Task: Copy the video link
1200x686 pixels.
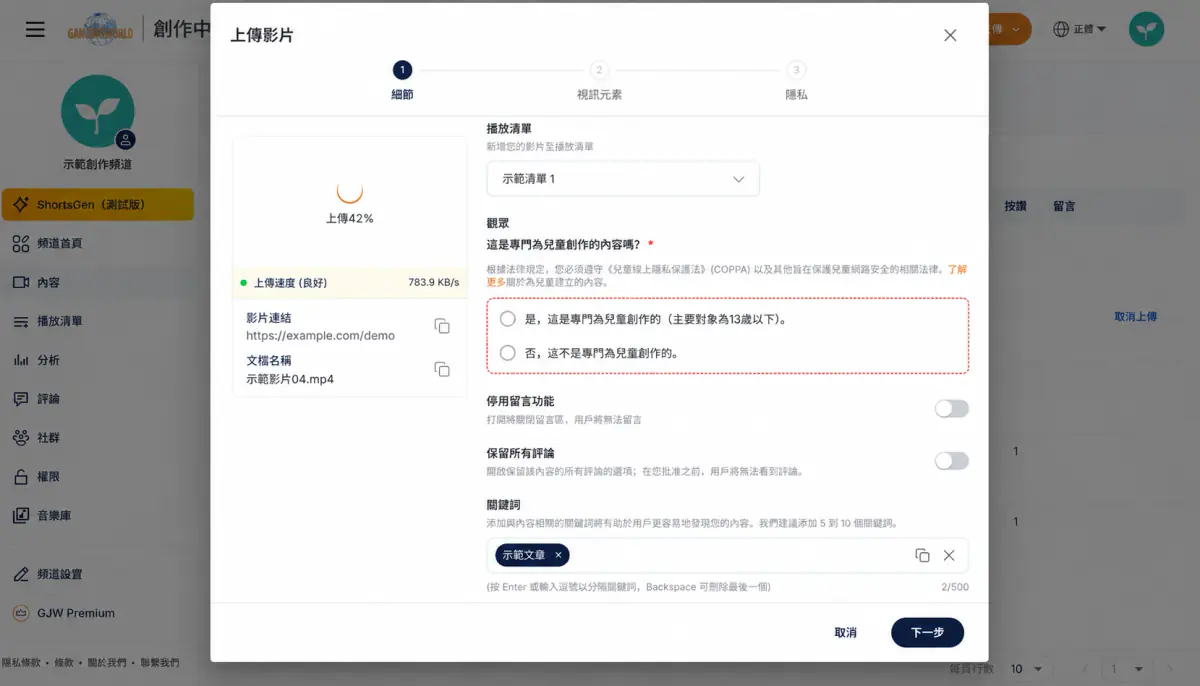Action: point(442,326)
